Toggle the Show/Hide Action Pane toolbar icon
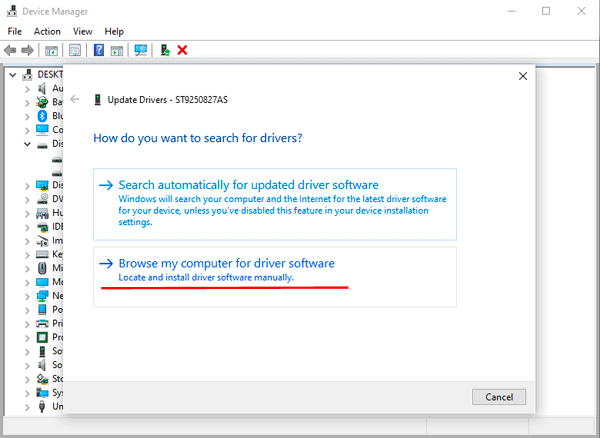The image size is (600, 438). [117, 50]
